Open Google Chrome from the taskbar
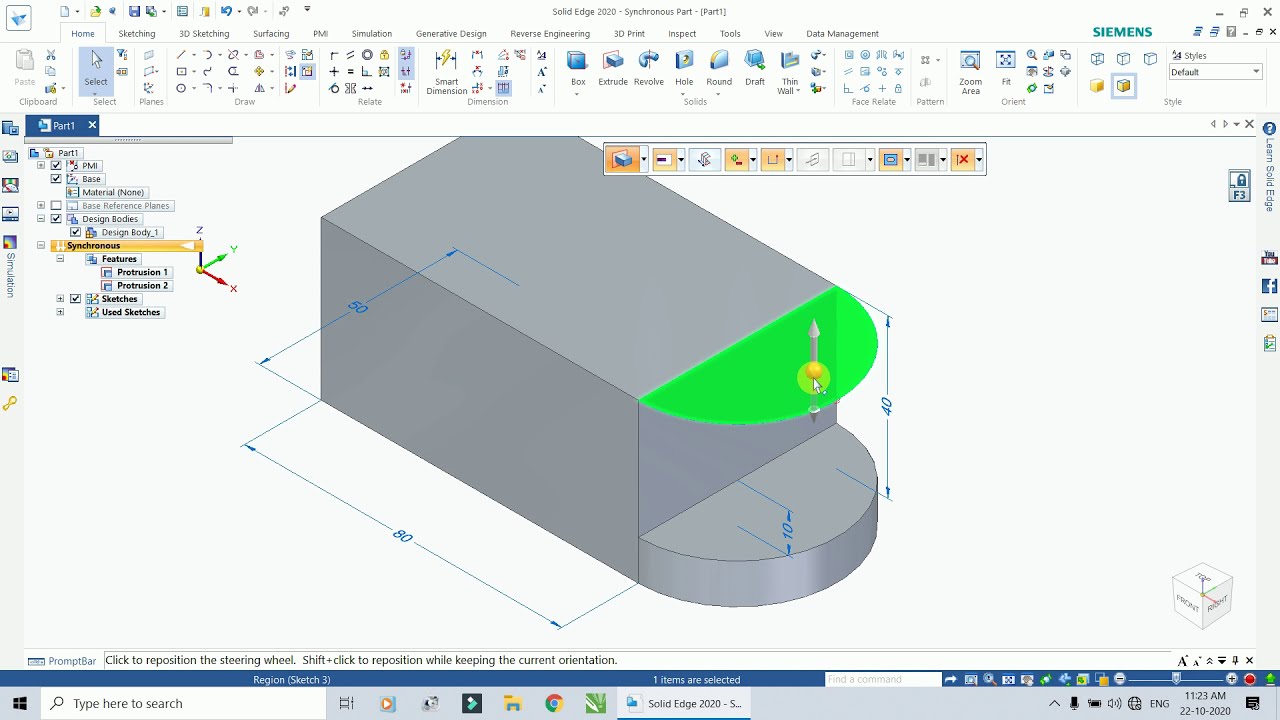 pyautogui.click(x=554, y=703)
